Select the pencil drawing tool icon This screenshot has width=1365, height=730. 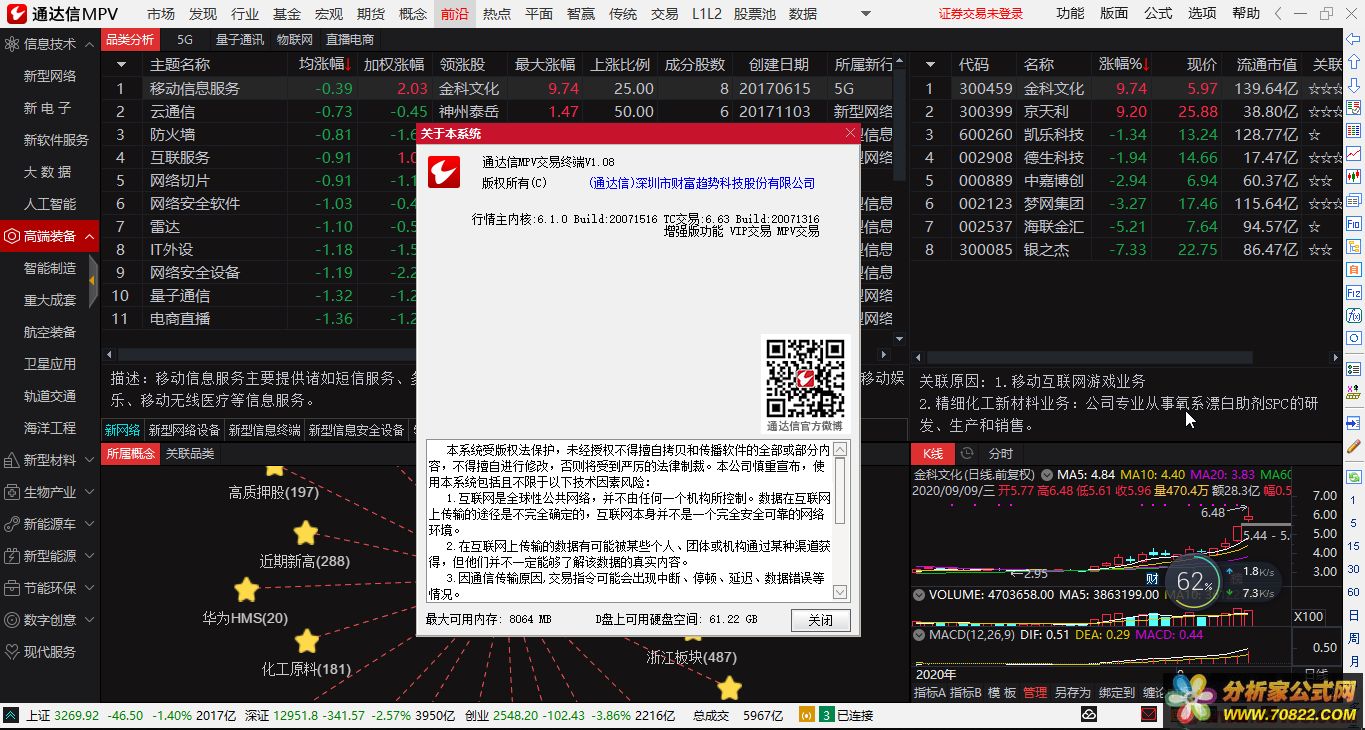[x=1354, y=446]
